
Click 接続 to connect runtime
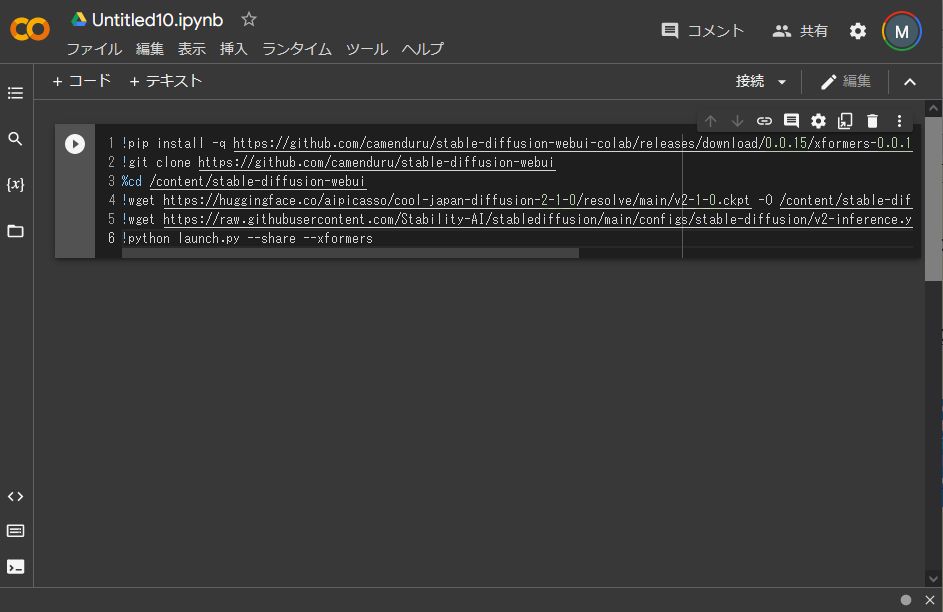pyautogui.click(x=750, y=81)
